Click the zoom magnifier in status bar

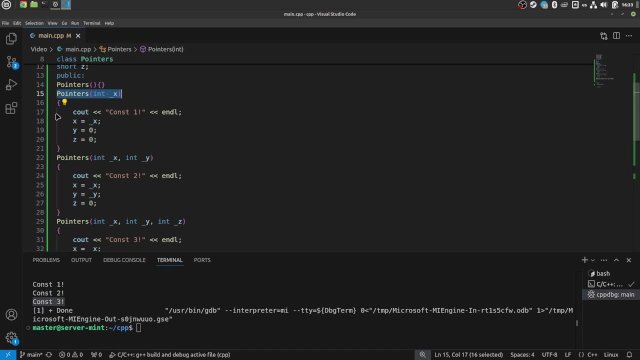[x=423, y=355]
